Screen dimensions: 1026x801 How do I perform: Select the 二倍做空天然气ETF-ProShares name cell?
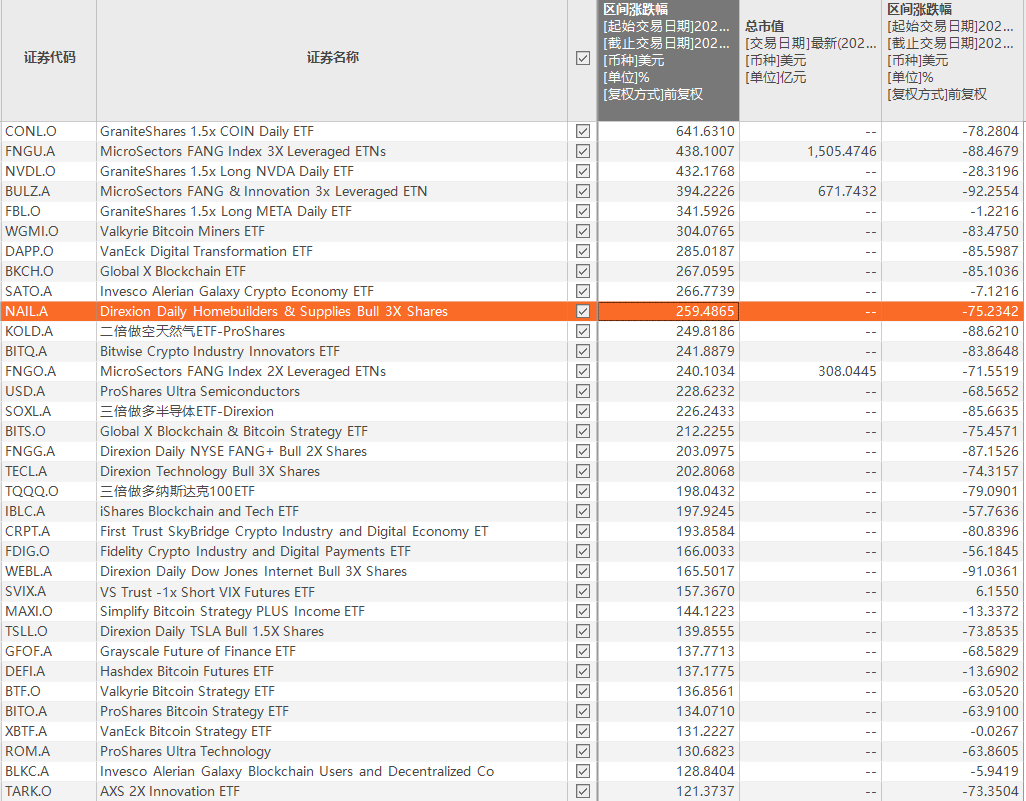coord(192,331)
